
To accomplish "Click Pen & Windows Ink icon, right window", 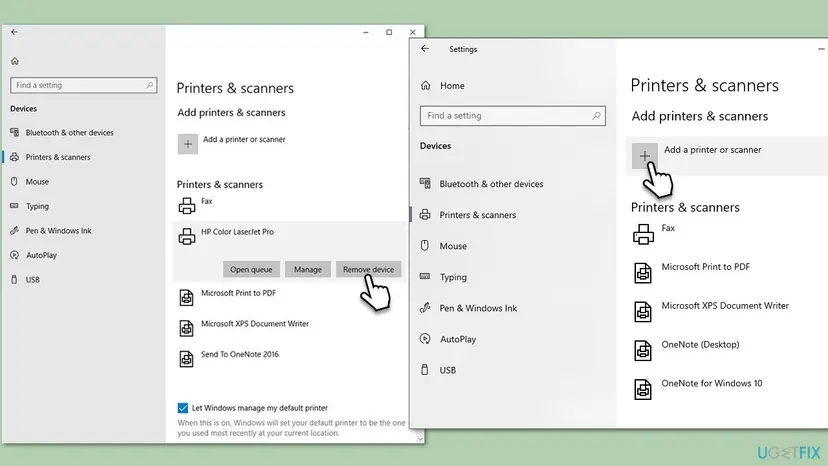I will click(425, 307).
